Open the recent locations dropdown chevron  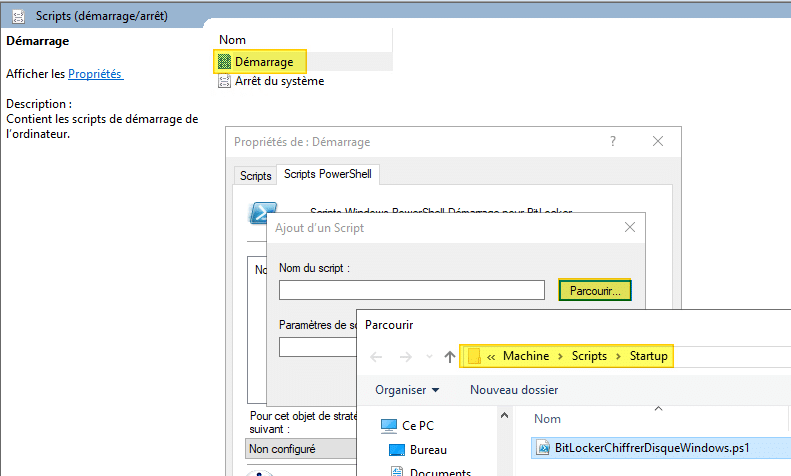coord(429,356)
